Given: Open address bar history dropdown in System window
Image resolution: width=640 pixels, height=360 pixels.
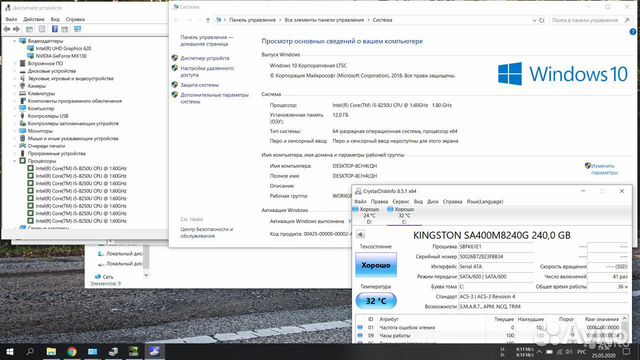Looking at the screenshot, I should (x=534, y=20).
